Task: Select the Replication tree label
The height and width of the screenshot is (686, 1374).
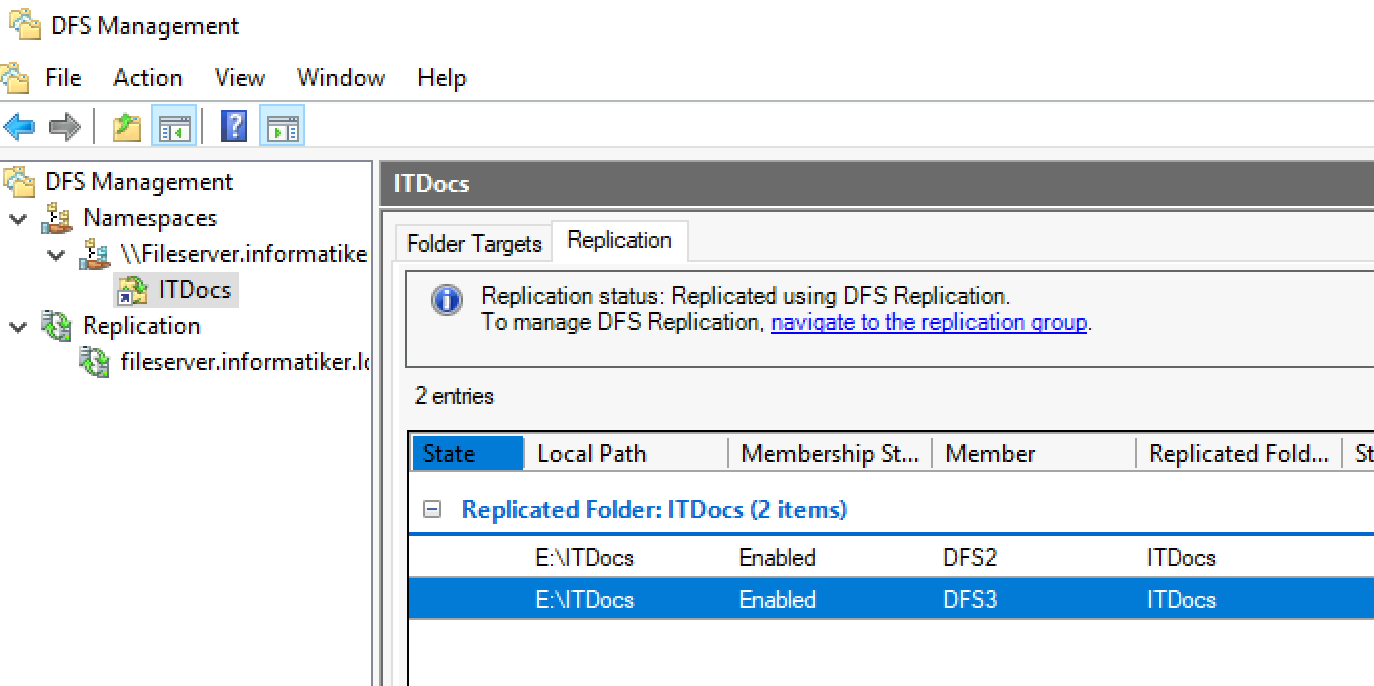Action: coord(141,326)
